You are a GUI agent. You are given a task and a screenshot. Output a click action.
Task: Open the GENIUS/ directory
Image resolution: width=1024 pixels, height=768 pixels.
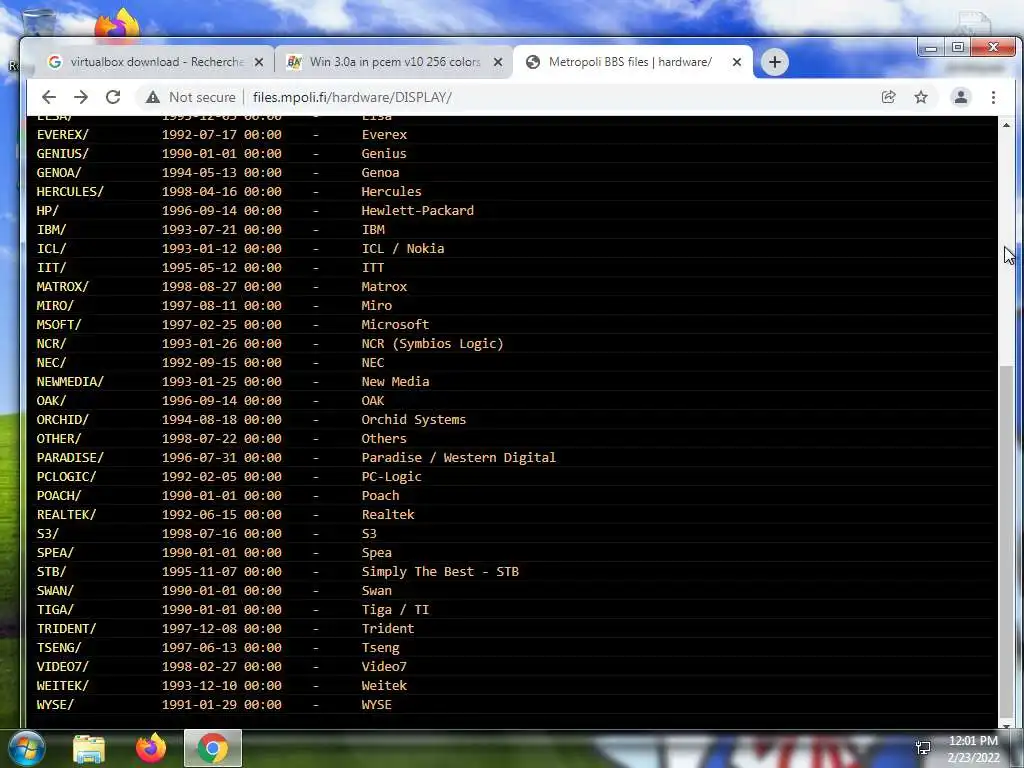[62, 153]
